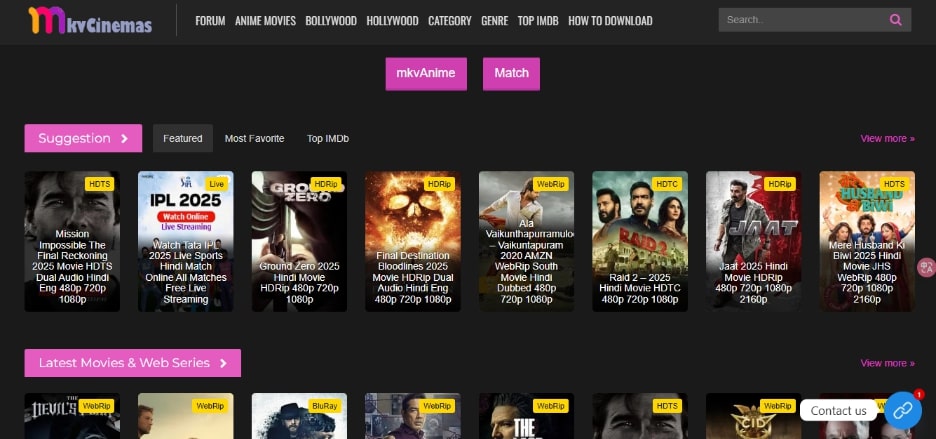Click View more in Suggestion section
Screen dimensions: 936x439
click(887, 139)
